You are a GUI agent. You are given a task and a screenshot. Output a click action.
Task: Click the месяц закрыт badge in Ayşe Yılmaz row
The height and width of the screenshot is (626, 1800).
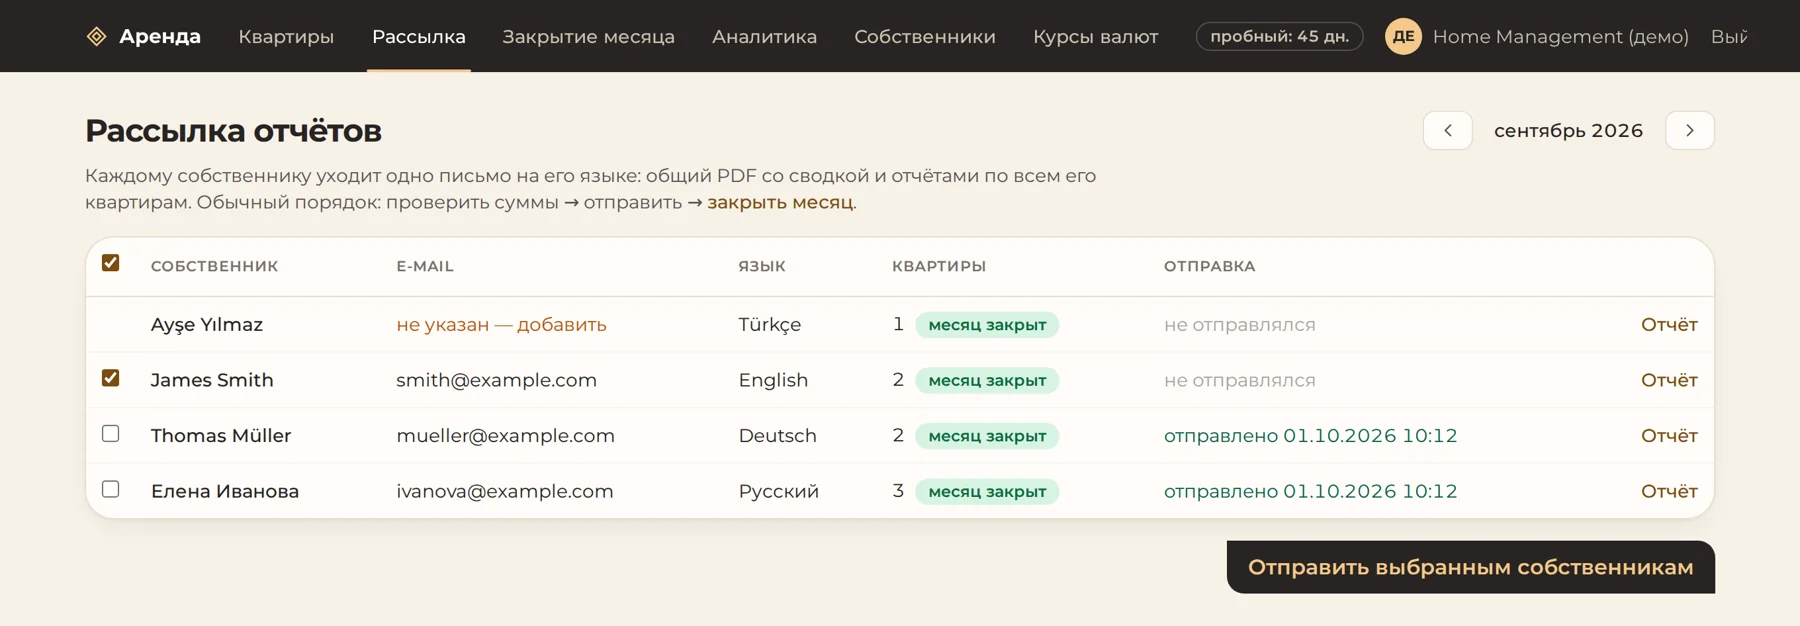(987, 325)
